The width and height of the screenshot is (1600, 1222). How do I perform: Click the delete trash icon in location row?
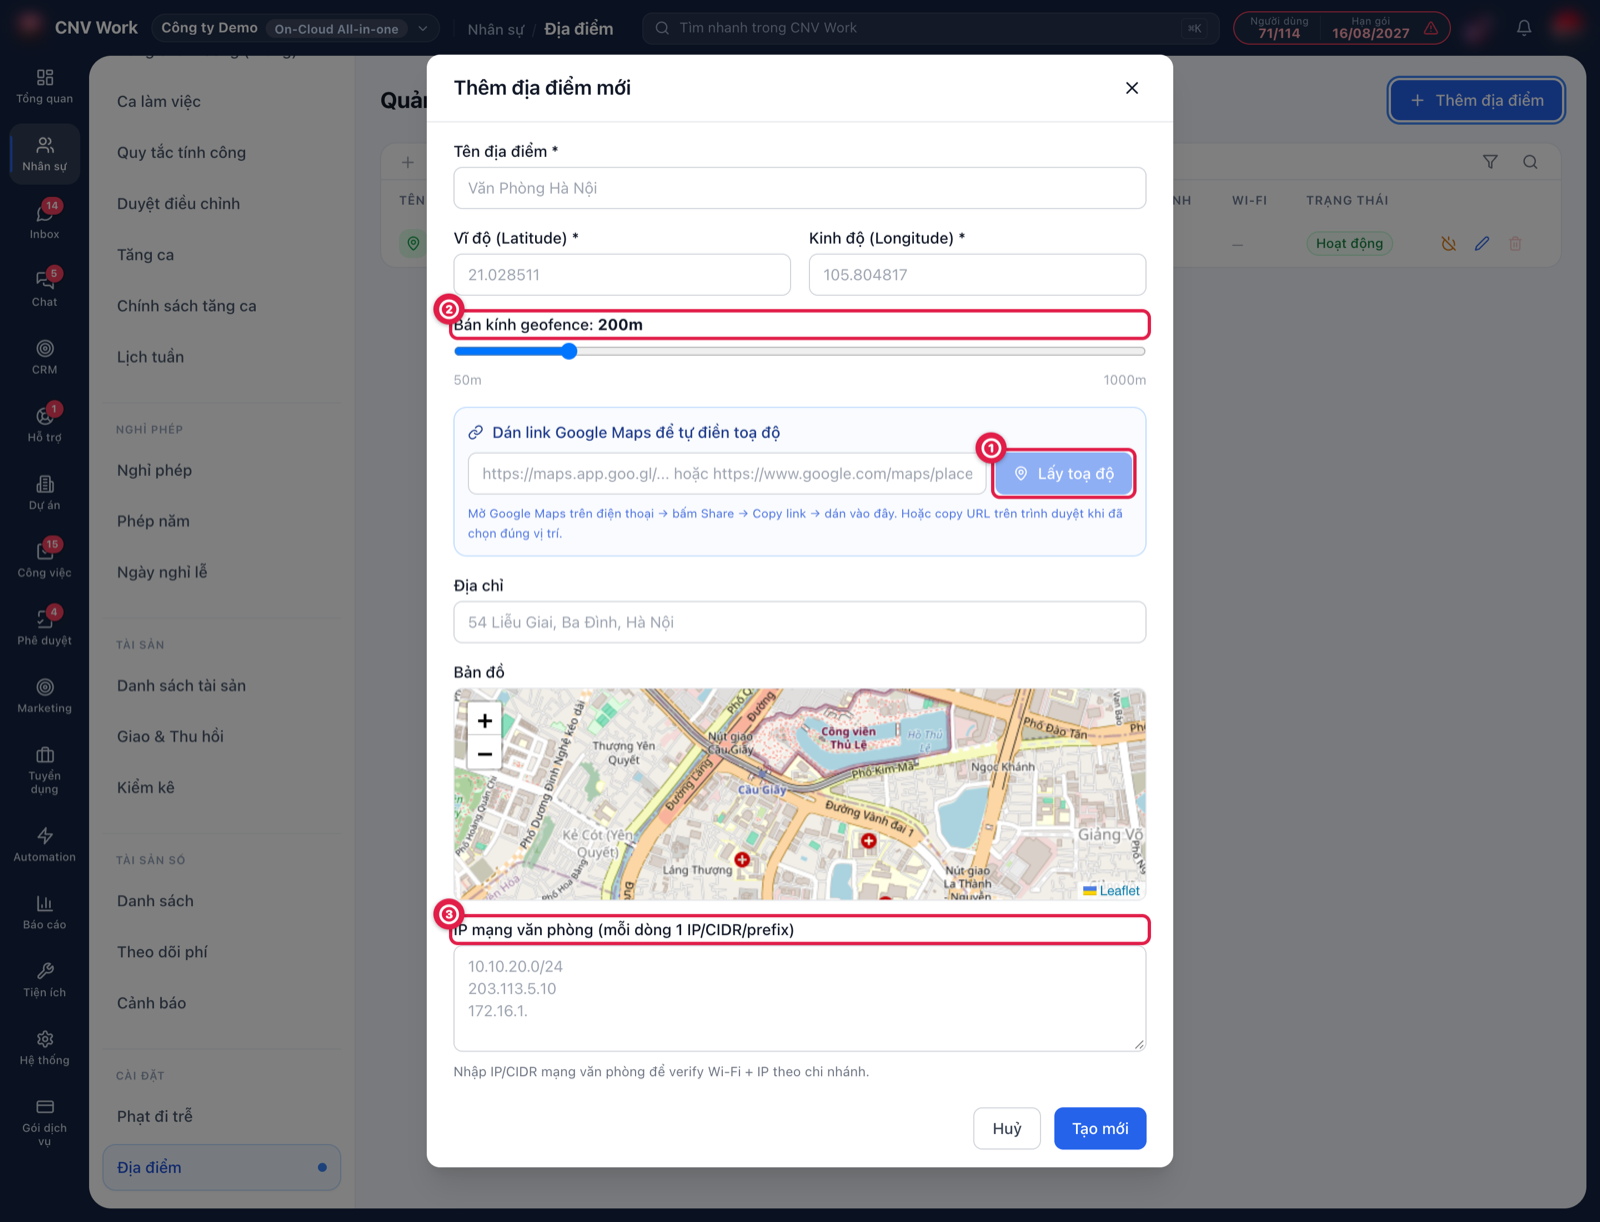(x=1516, y=243)
